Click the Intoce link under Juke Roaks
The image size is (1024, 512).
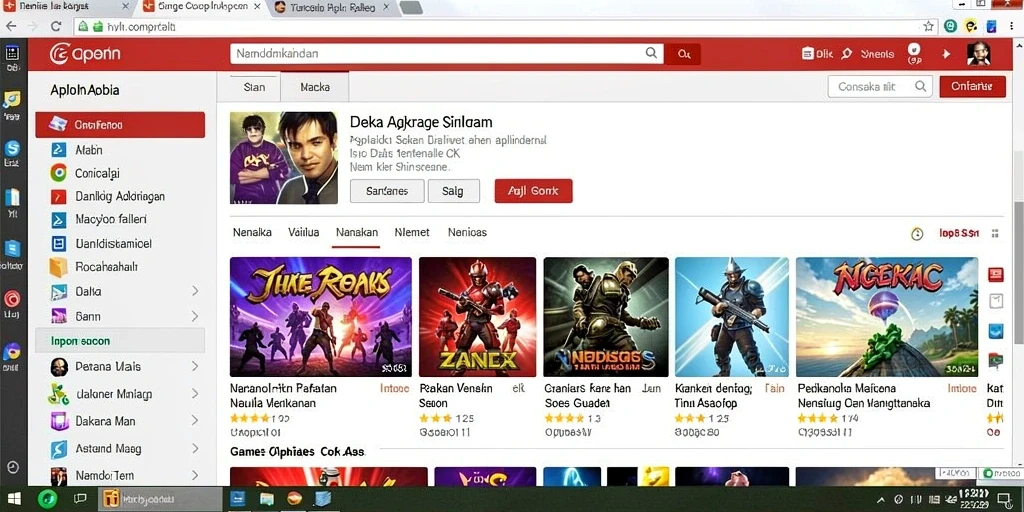point(394,389)
